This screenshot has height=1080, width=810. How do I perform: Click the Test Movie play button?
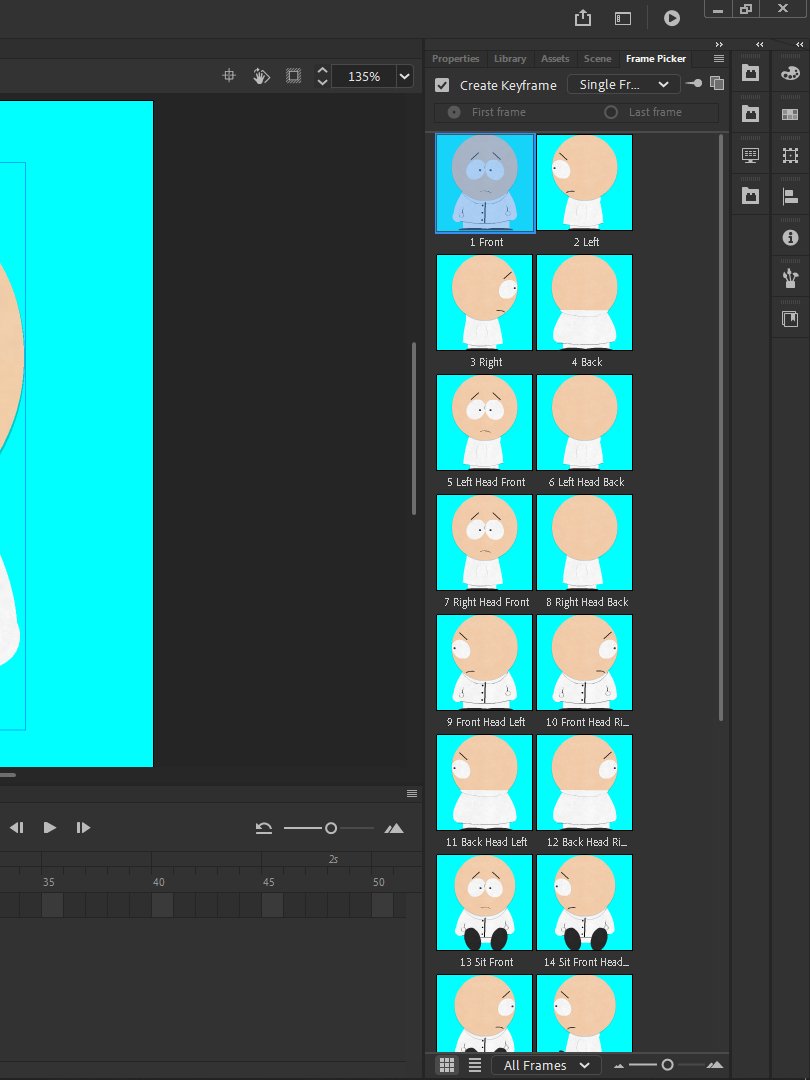coord(672,19)
